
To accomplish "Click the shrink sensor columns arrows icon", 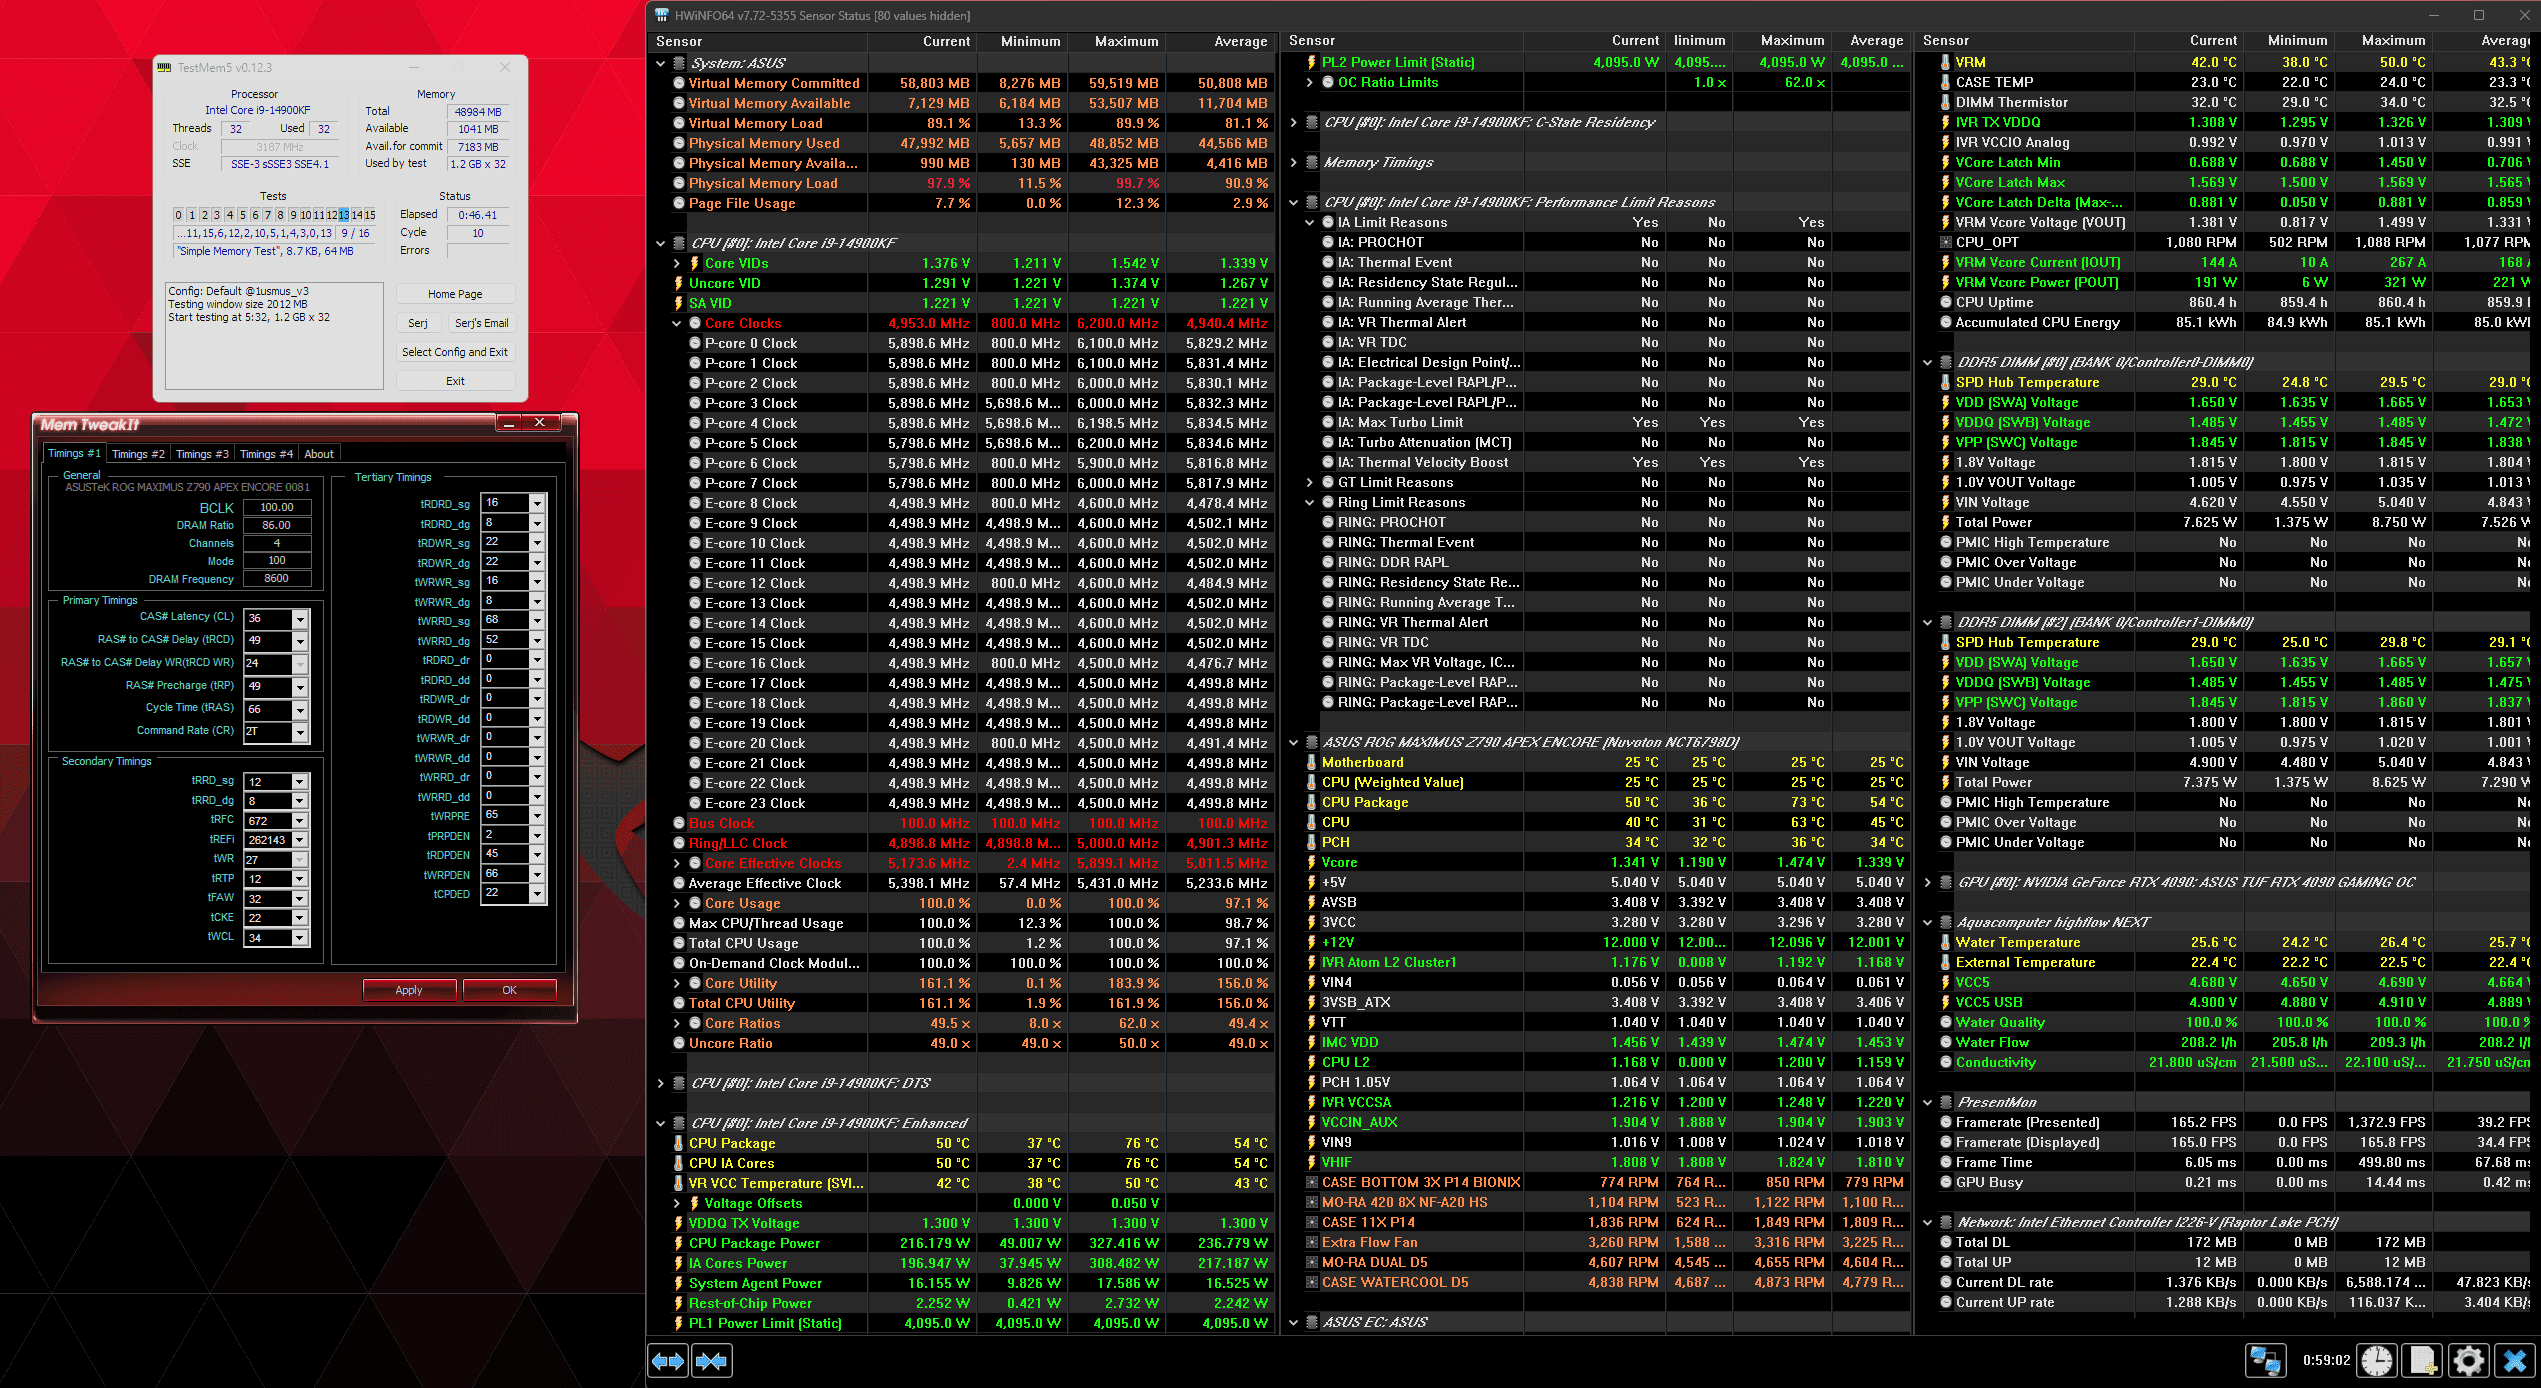I will [x=711, y=1360].
